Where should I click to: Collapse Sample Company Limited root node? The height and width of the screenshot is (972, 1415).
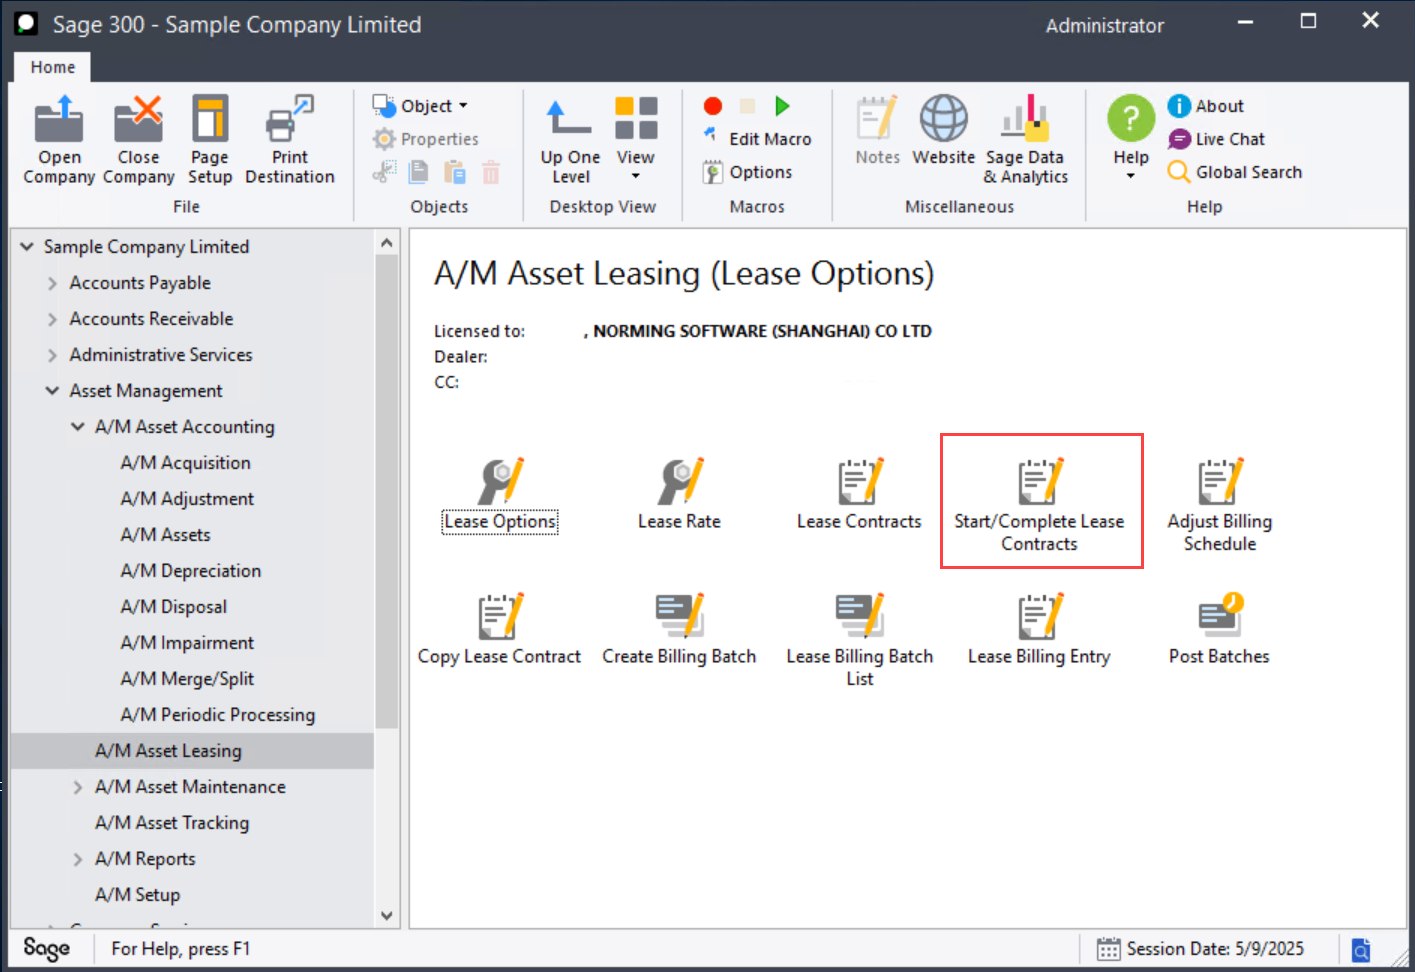pyautogui.click(x=27, y=246)
